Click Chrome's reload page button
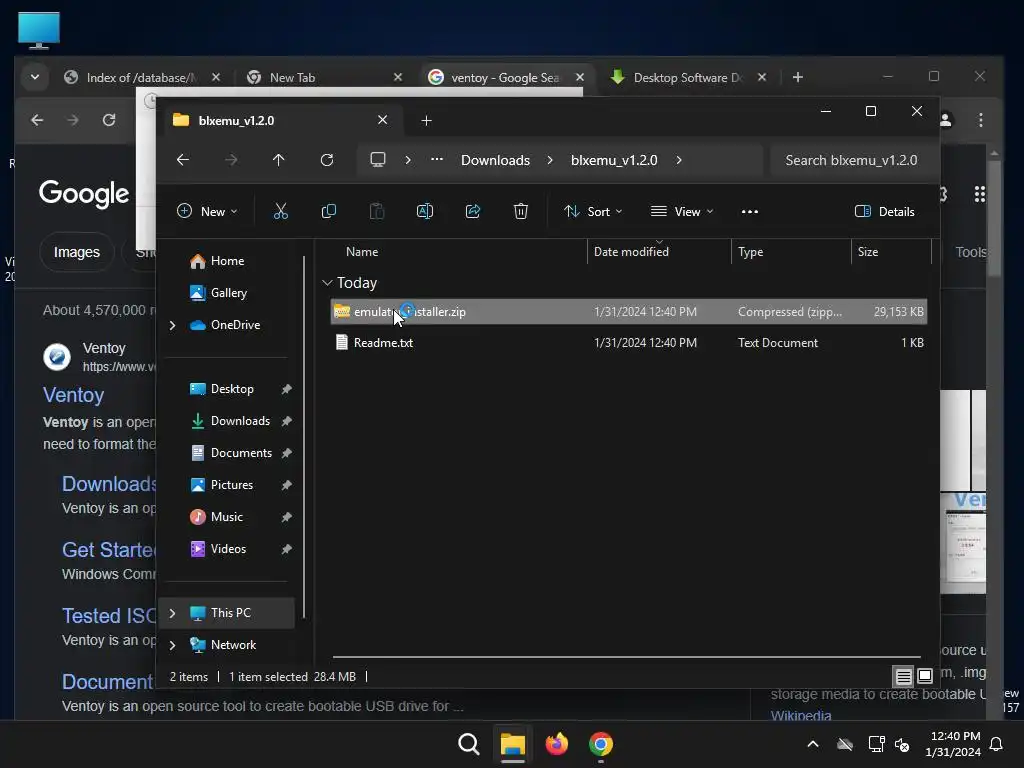This screenshot has height=768, width=1024. (x=109, y=120)
